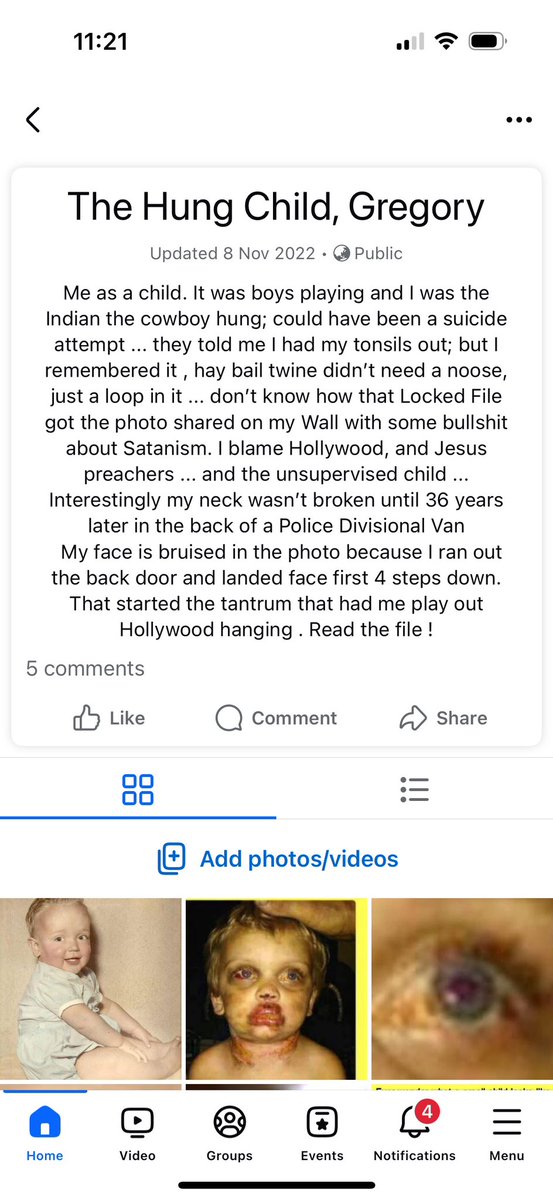Open the close-up eye photo thumbnail

pos(462,989)
